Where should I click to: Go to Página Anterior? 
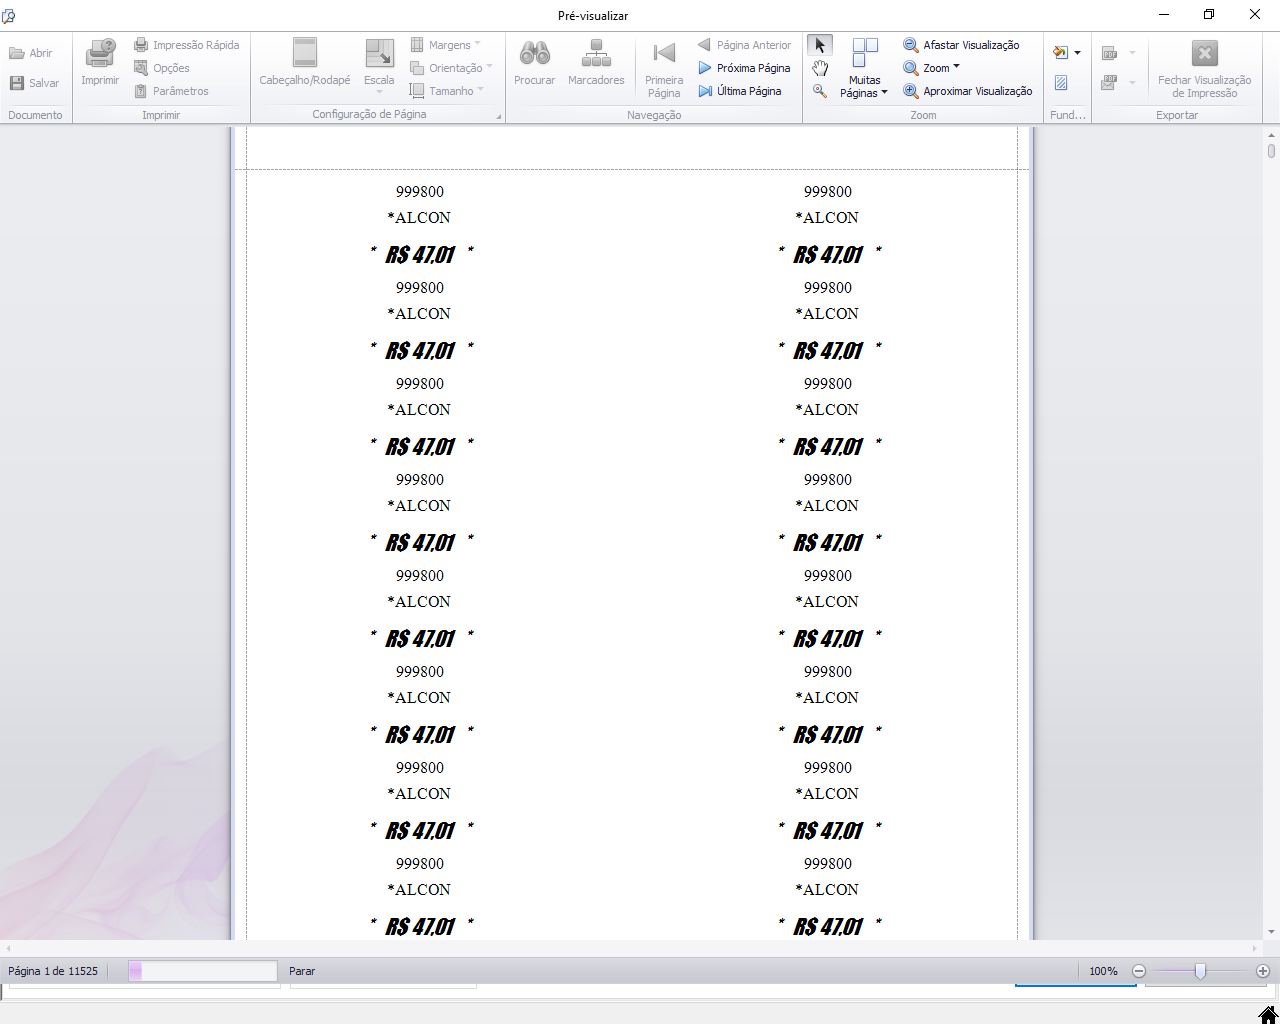click(744, 45)
